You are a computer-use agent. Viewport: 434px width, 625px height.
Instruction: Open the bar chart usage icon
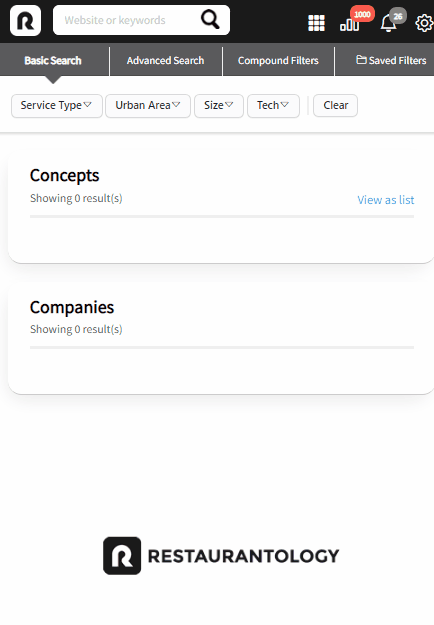350,25
